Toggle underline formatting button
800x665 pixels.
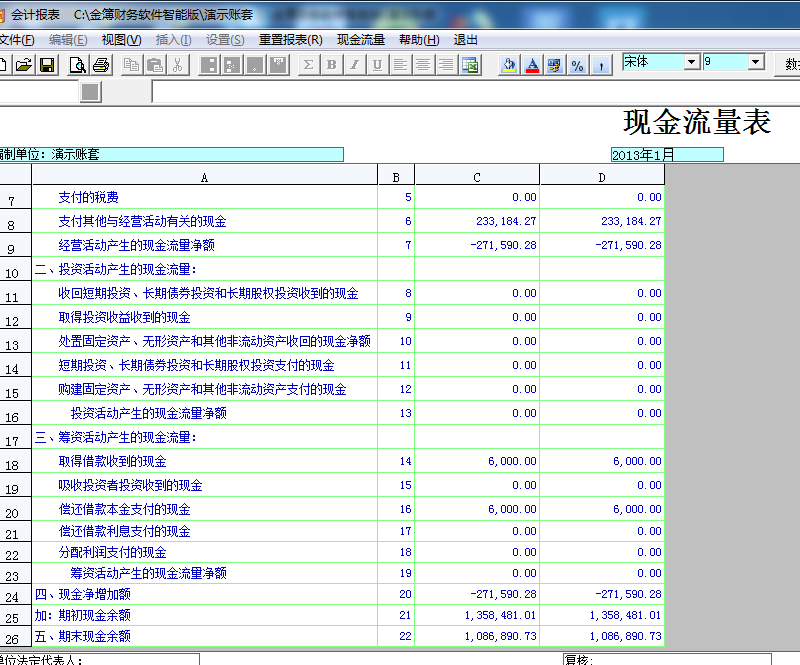(x=377, y=65)
